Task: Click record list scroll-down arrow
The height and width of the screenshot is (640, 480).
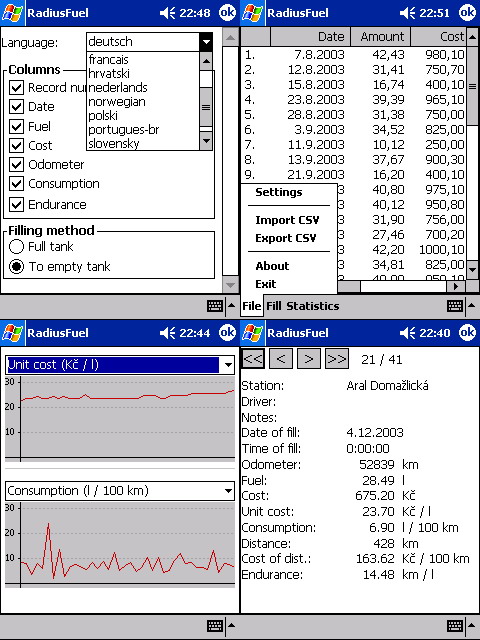Action: pos(472,270)
